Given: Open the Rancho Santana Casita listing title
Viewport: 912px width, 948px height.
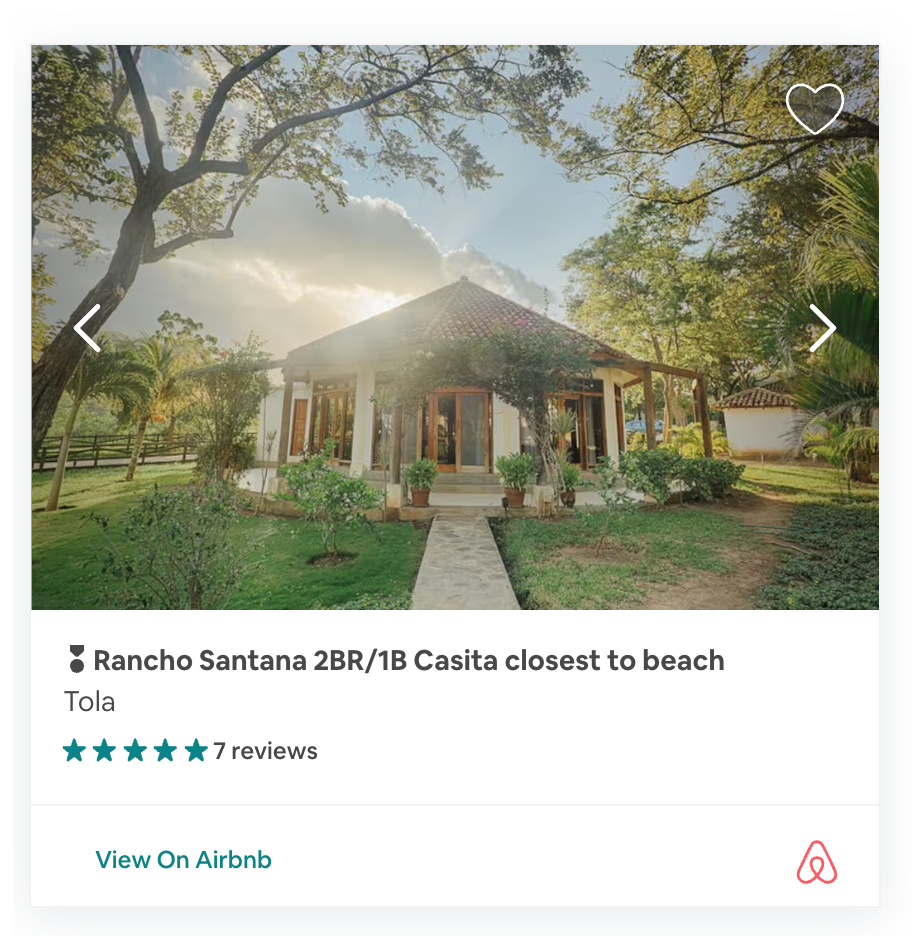Looking at the screenshot, I should click(409, 660).
